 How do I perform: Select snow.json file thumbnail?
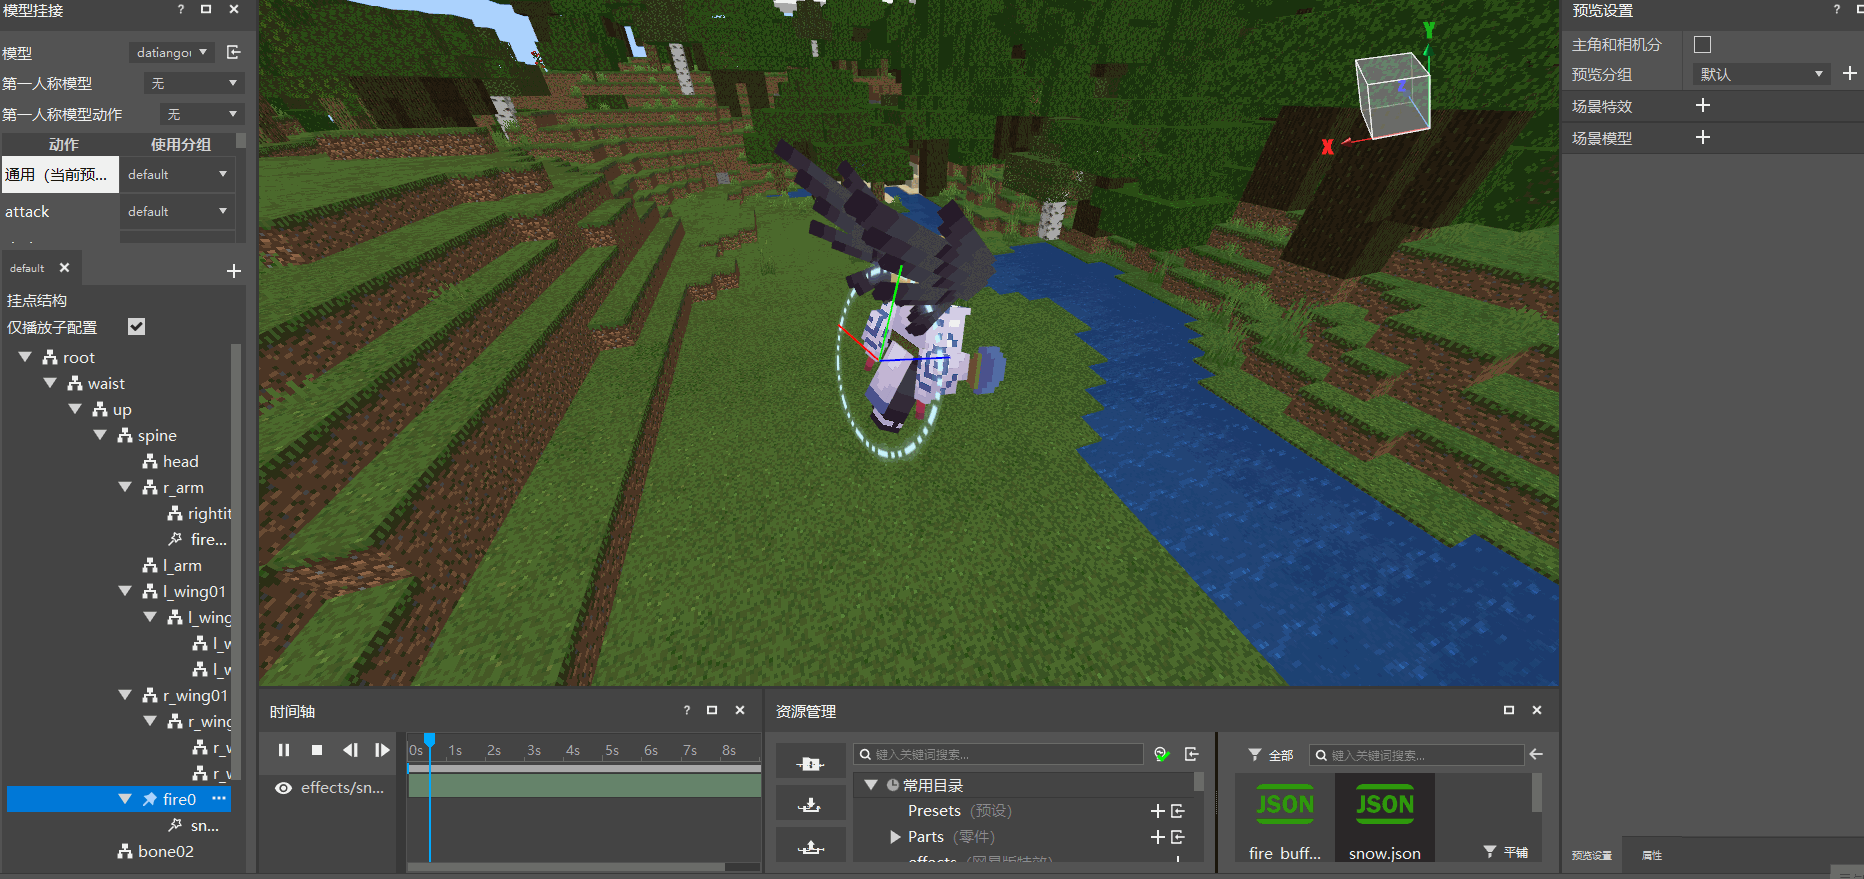click(1385, 818)
